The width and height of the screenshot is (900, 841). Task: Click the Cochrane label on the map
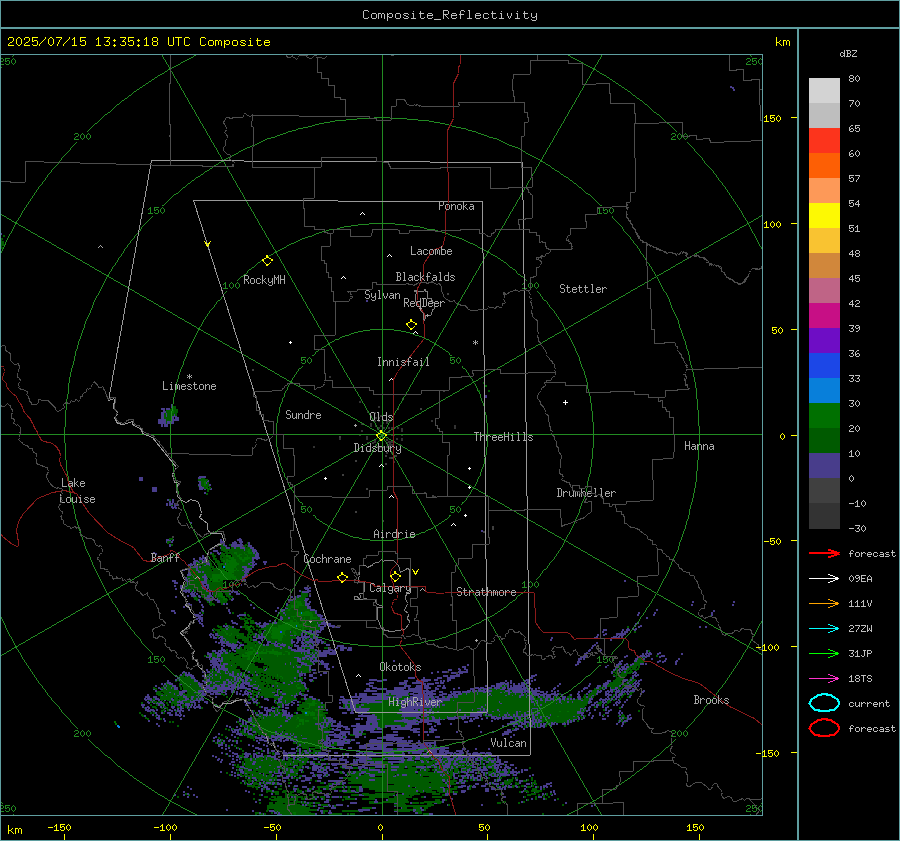click(x=327, y=559)
